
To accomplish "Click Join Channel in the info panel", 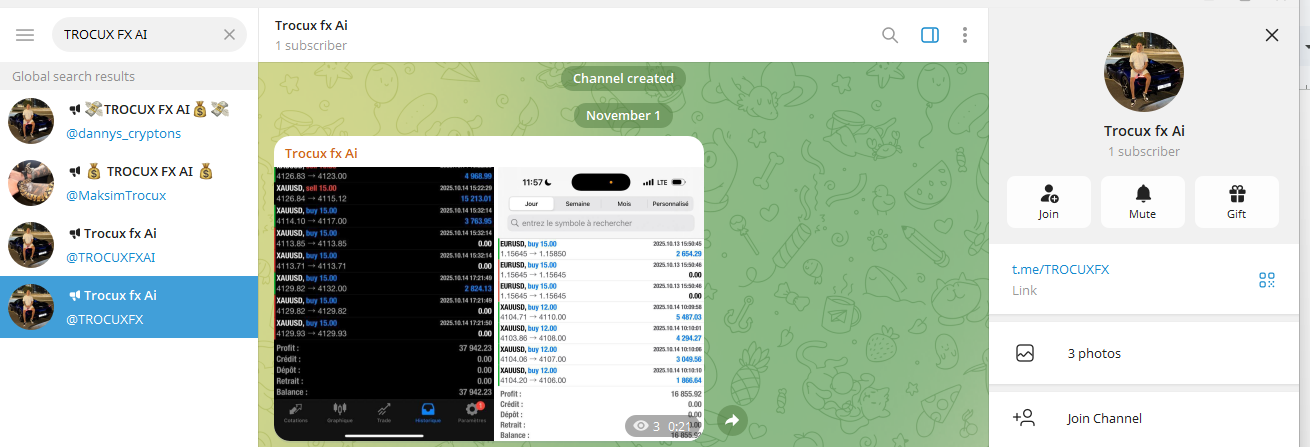I will pyautogui.click(x=1104, y=418).
